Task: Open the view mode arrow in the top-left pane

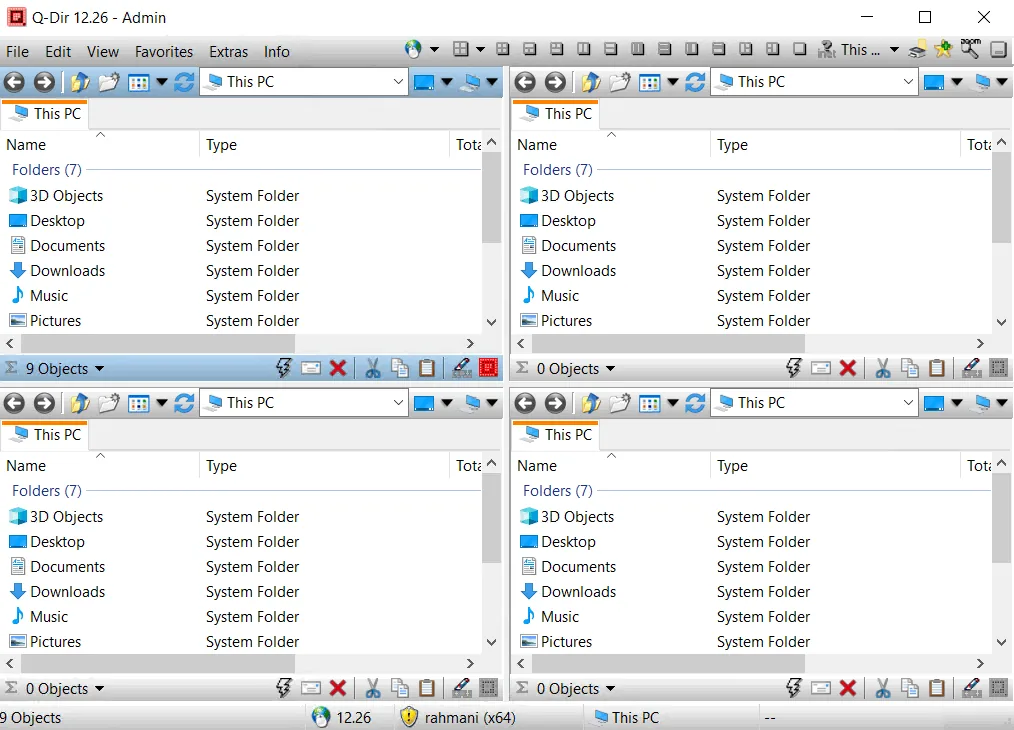Action: point(162,82)
